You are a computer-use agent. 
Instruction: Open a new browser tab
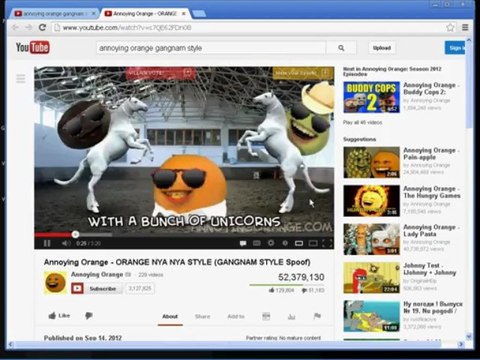[199, 14]
